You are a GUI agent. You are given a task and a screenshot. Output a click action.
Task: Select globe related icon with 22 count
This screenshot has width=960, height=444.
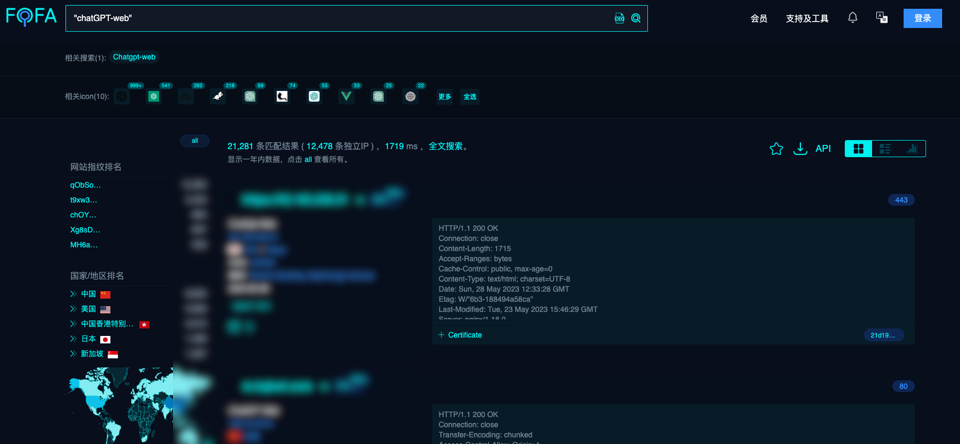[410, 97]
